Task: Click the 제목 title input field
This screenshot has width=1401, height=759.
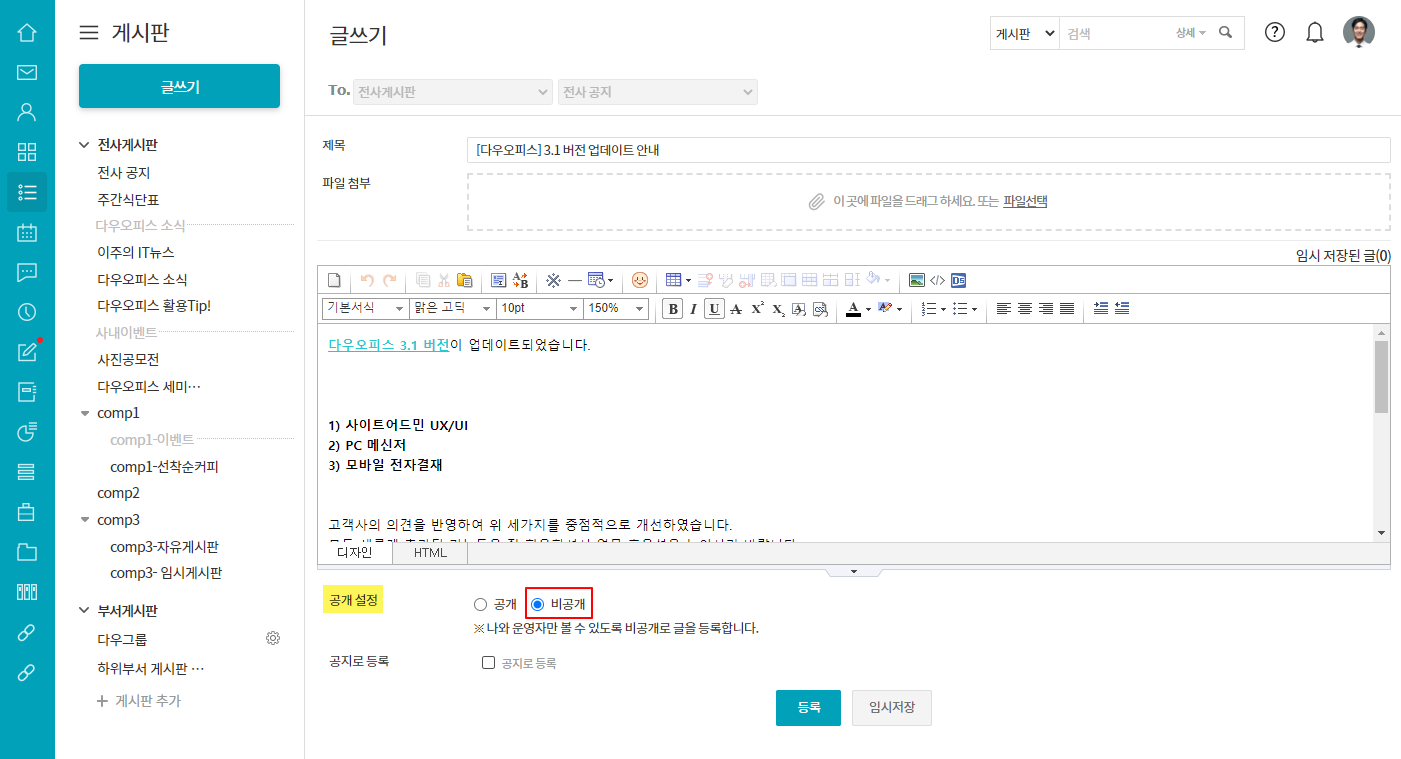Action: [928, 150]
